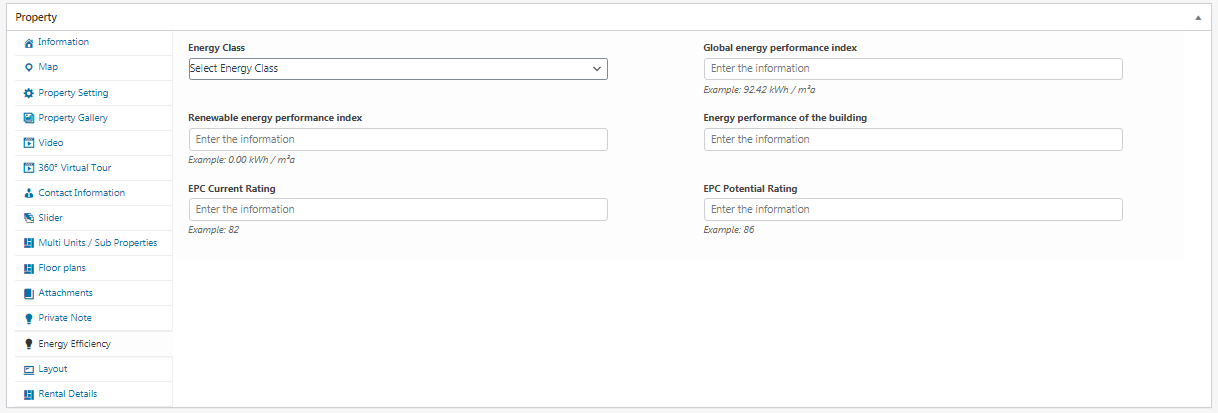The height and width of the screenshot is (413, 1218).
Task: Click the Video play icon
Action: pos(29,143)
